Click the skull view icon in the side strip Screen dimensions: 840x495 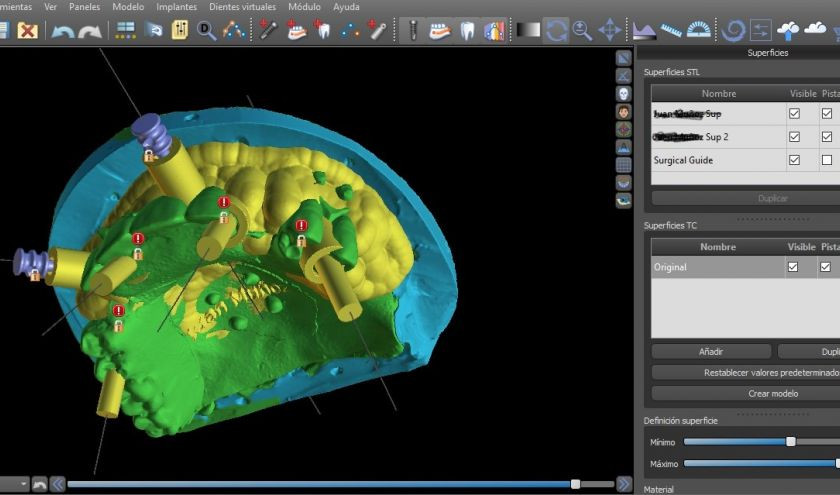click(x=624, y=93)
